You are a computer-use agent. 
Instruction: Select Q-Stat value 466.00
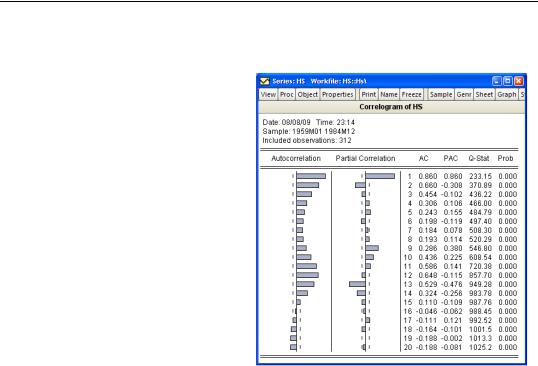480,203
